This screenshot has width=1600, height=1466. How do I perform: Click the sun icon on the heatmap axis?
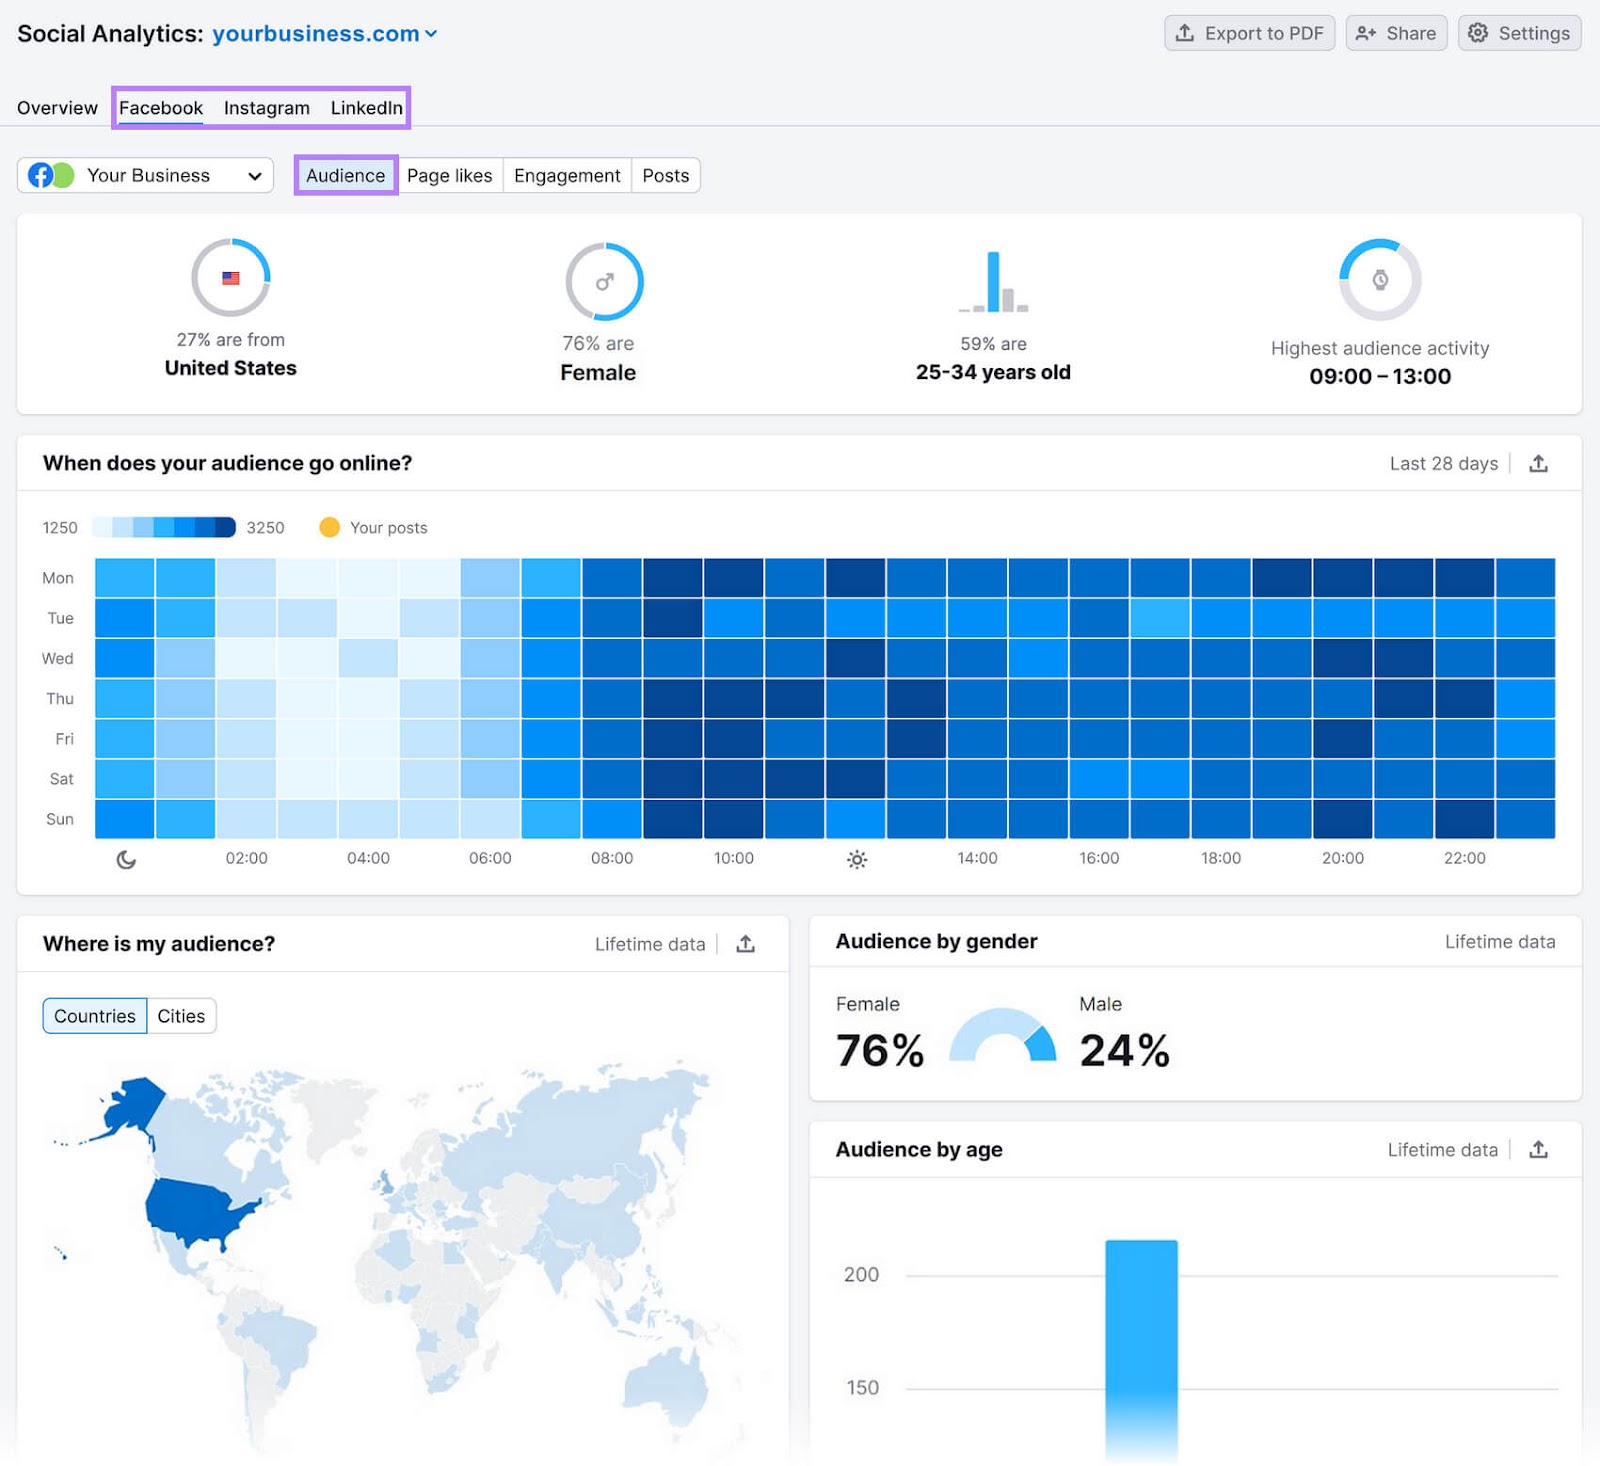(x=858, y=859)
